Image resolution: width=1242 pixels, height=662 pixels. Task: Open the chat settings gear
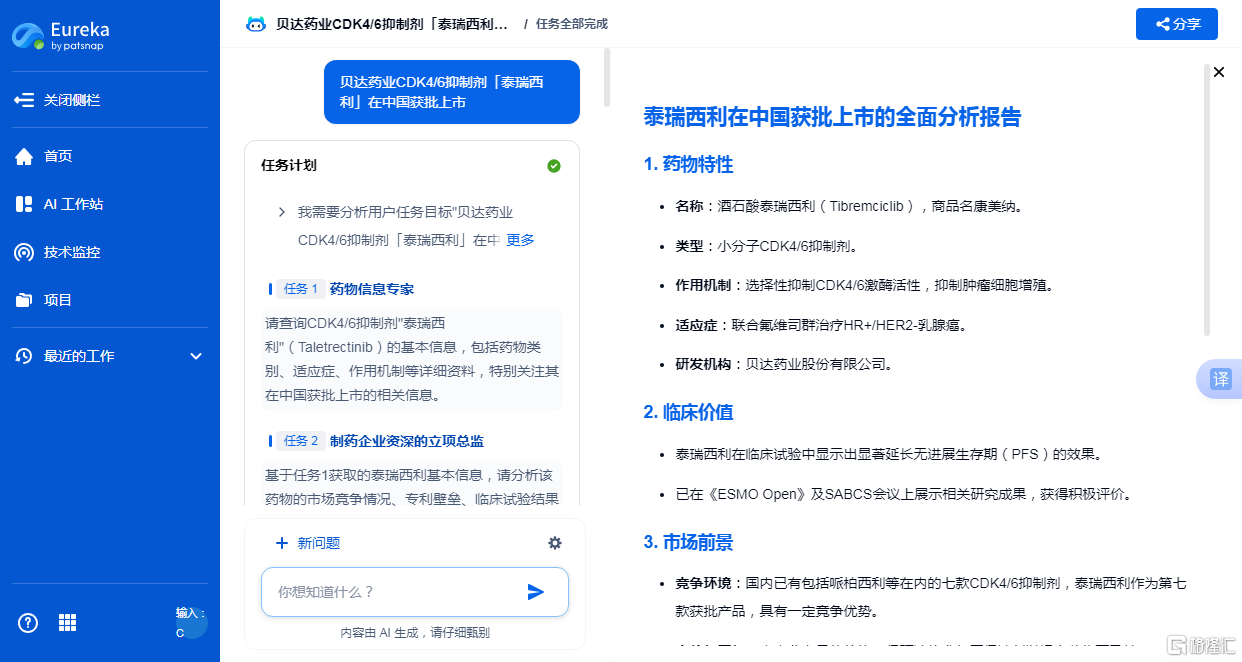[555, 543]
